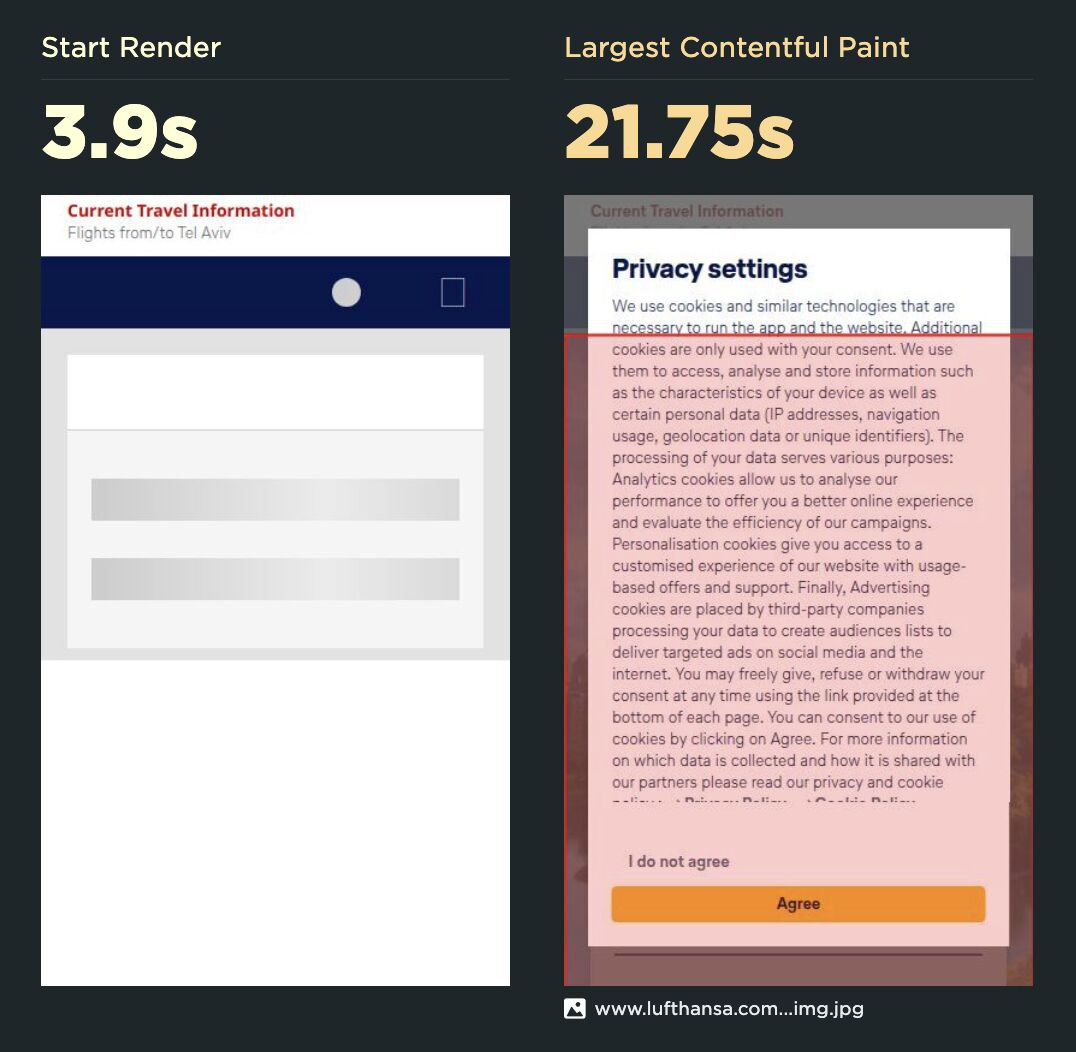Click the dimmed Current Travel Information banner
Image resolution: width=1076 pixels, height=1052 pixels.
[687, 211]
